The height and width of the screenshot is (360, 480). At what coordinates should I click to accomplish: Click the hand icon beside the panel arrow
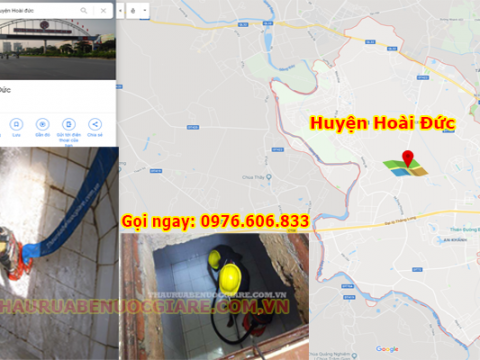pyautogui.click(x=133, y=11)
